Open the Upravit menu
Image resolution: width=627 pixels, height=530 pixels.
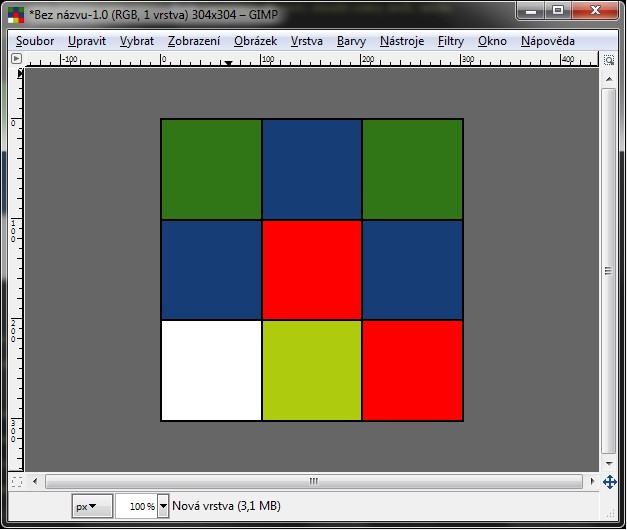coord(87,41)
